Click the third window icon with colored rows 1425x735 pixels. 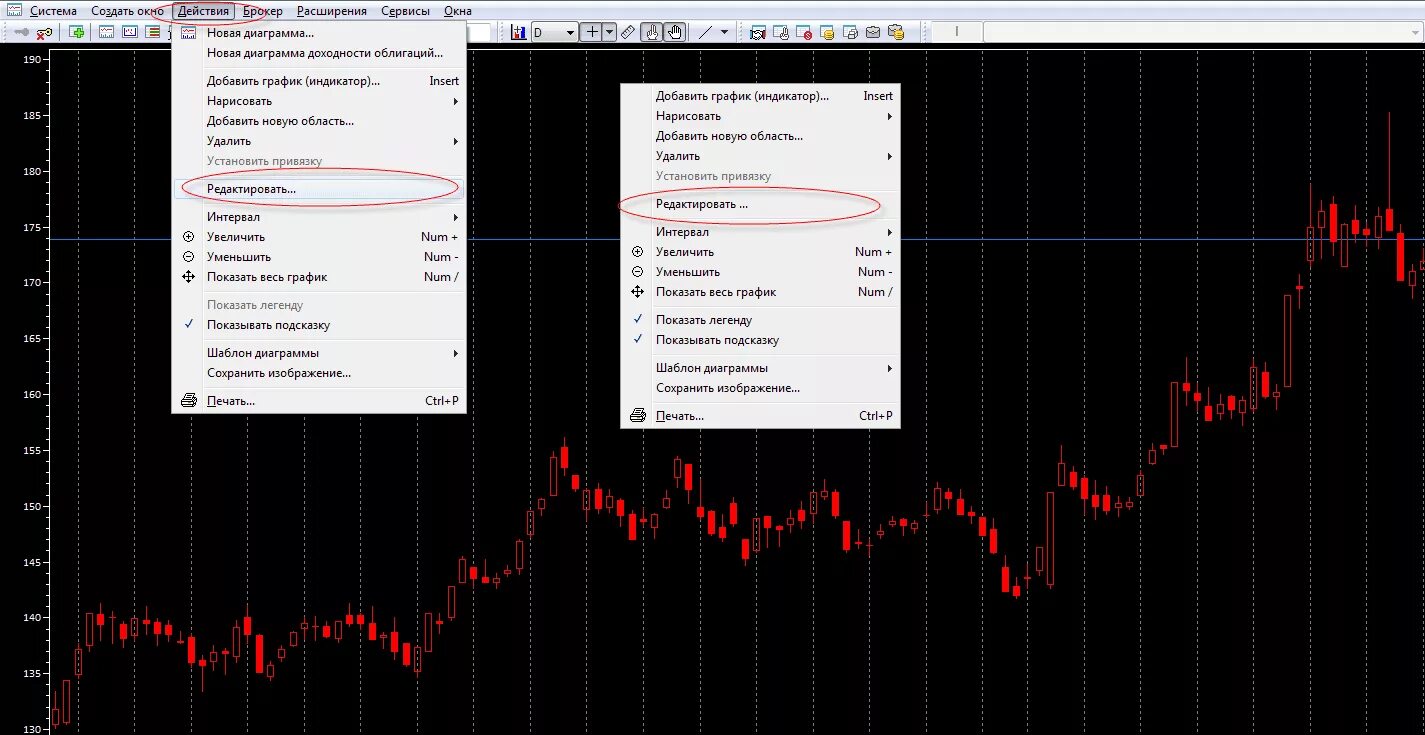[153, 32]
